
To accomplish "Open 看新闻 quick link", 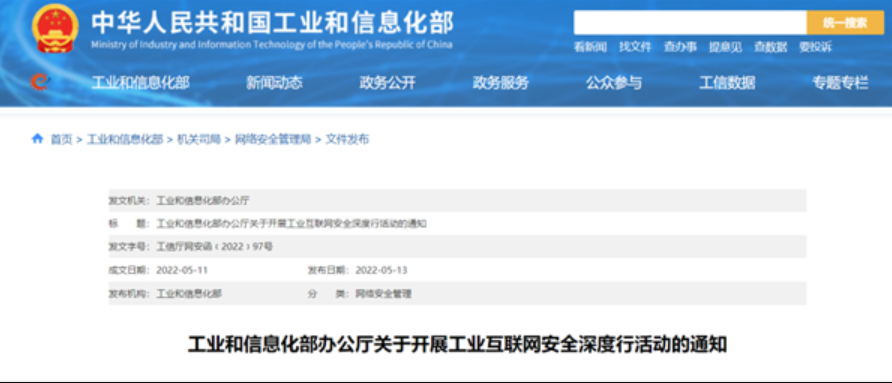I will [x=590, y=47].
